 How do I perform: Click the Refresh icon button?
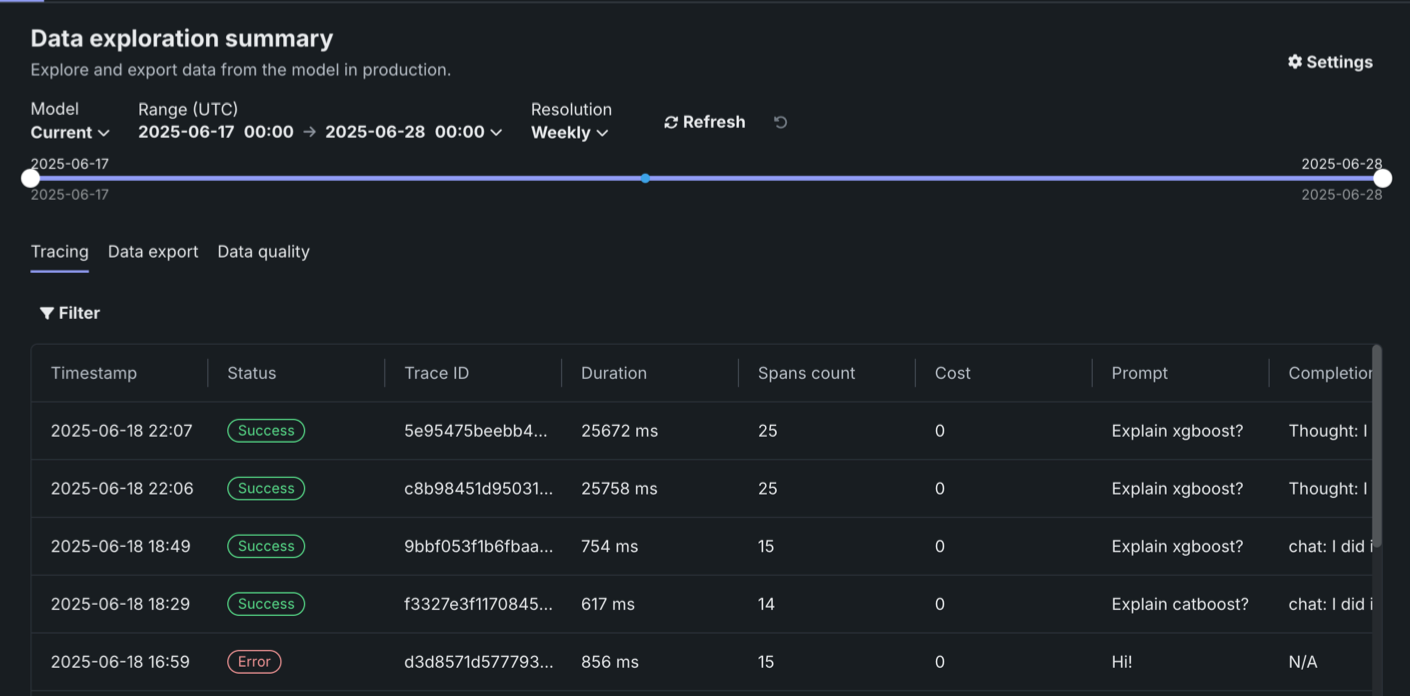(x=671, y=122)
